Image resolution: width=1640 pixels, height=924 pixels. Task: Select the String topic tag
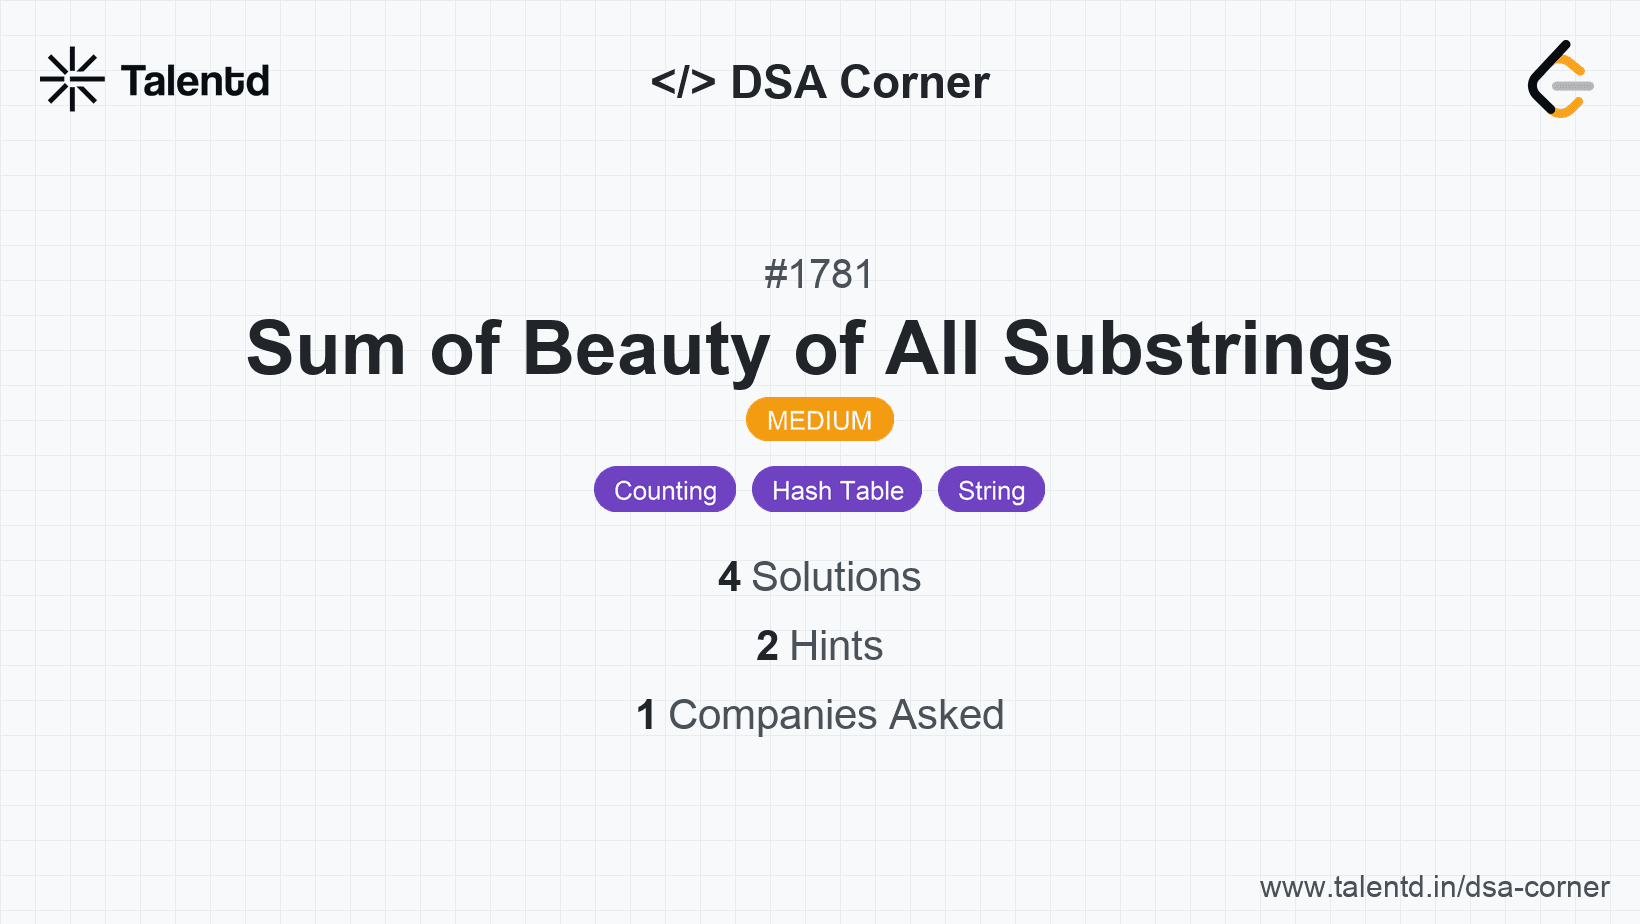tap(991, 490)
